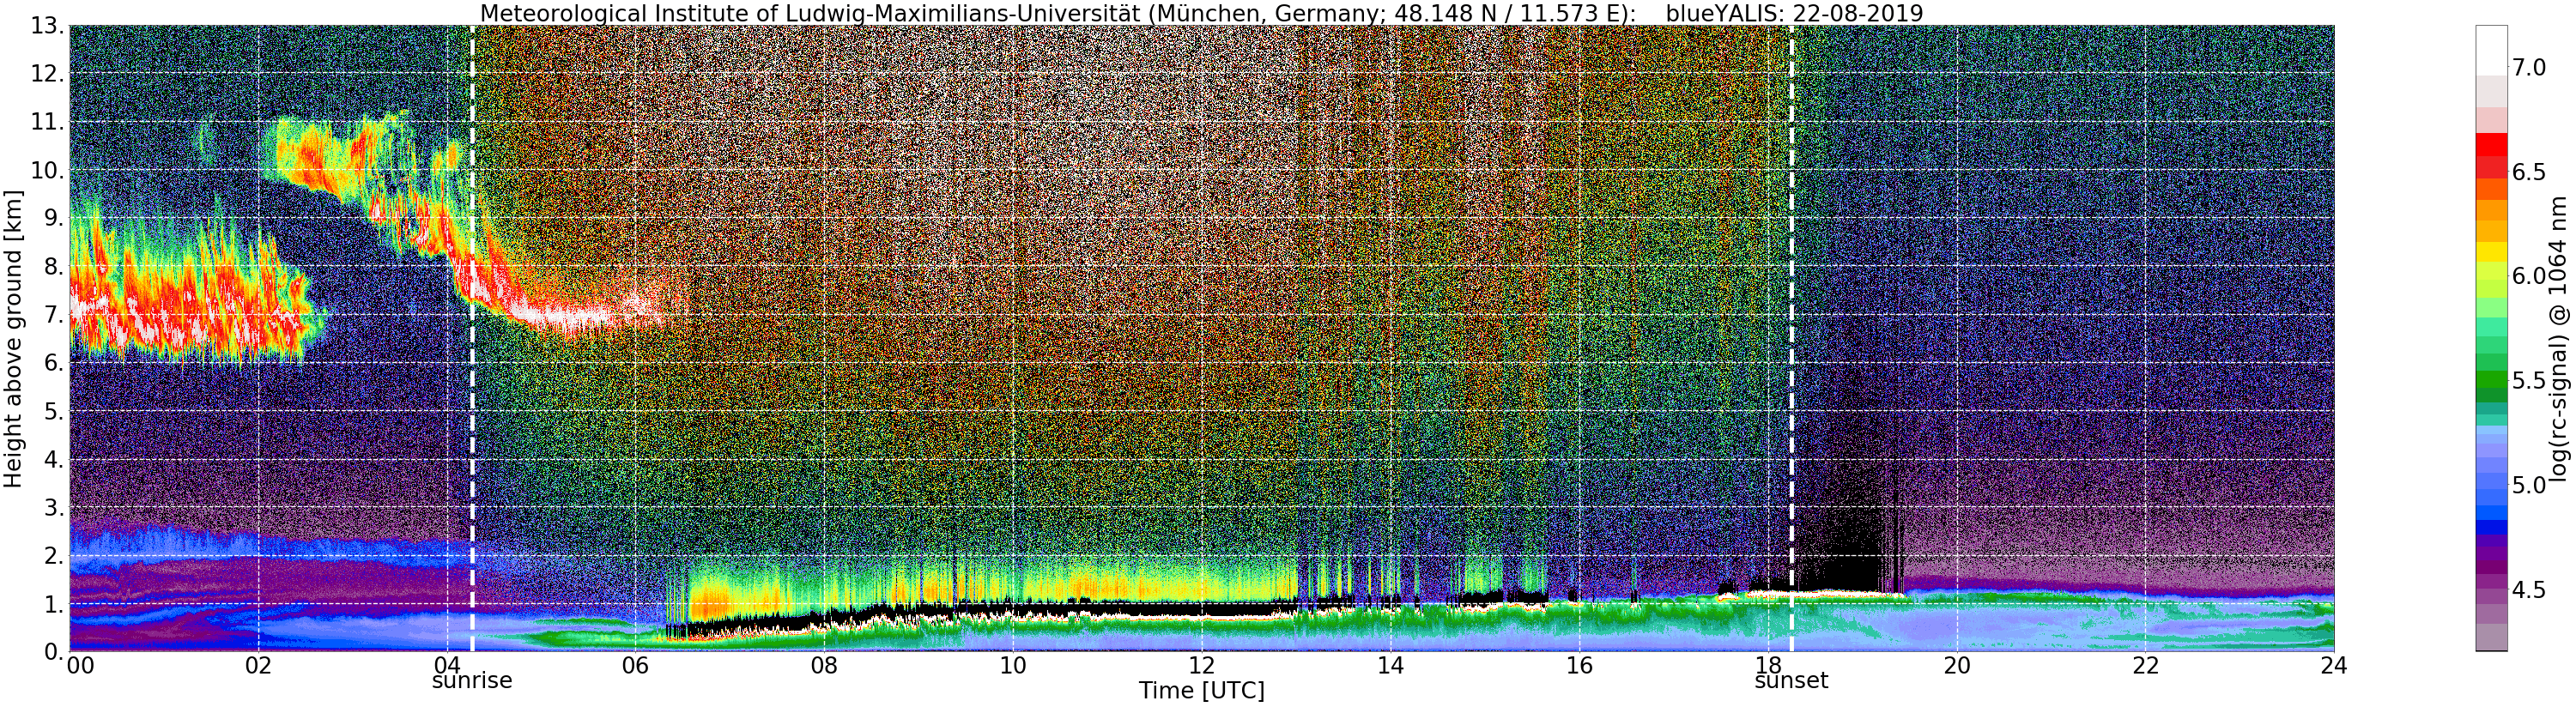Click the '04' time axis tick label
This screenshot has height=707, width=2576.
click(447, 666)
